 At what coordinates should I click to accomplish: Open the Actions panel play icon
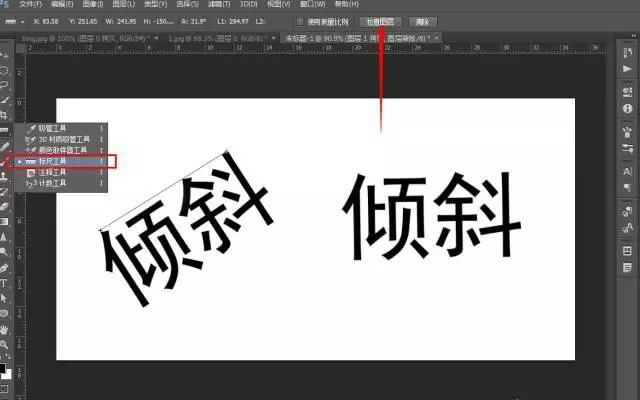click(x=627, y=69)
